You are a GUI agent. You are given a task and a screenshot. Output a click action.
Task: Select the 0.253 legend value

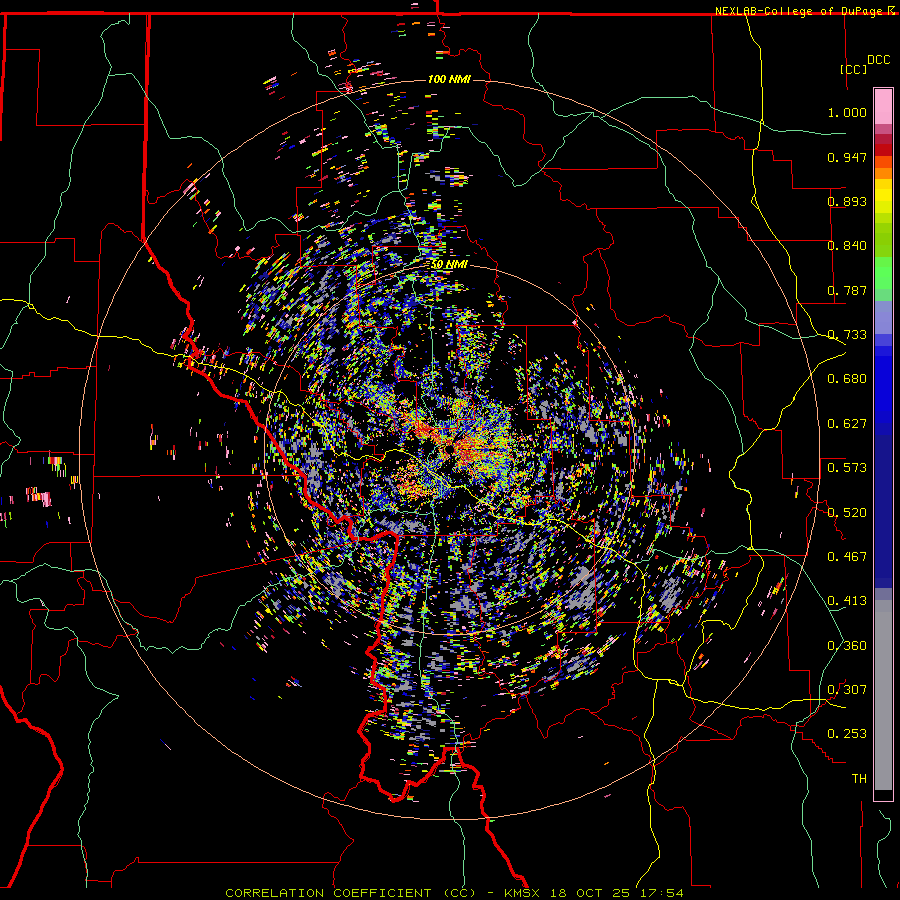847,734
